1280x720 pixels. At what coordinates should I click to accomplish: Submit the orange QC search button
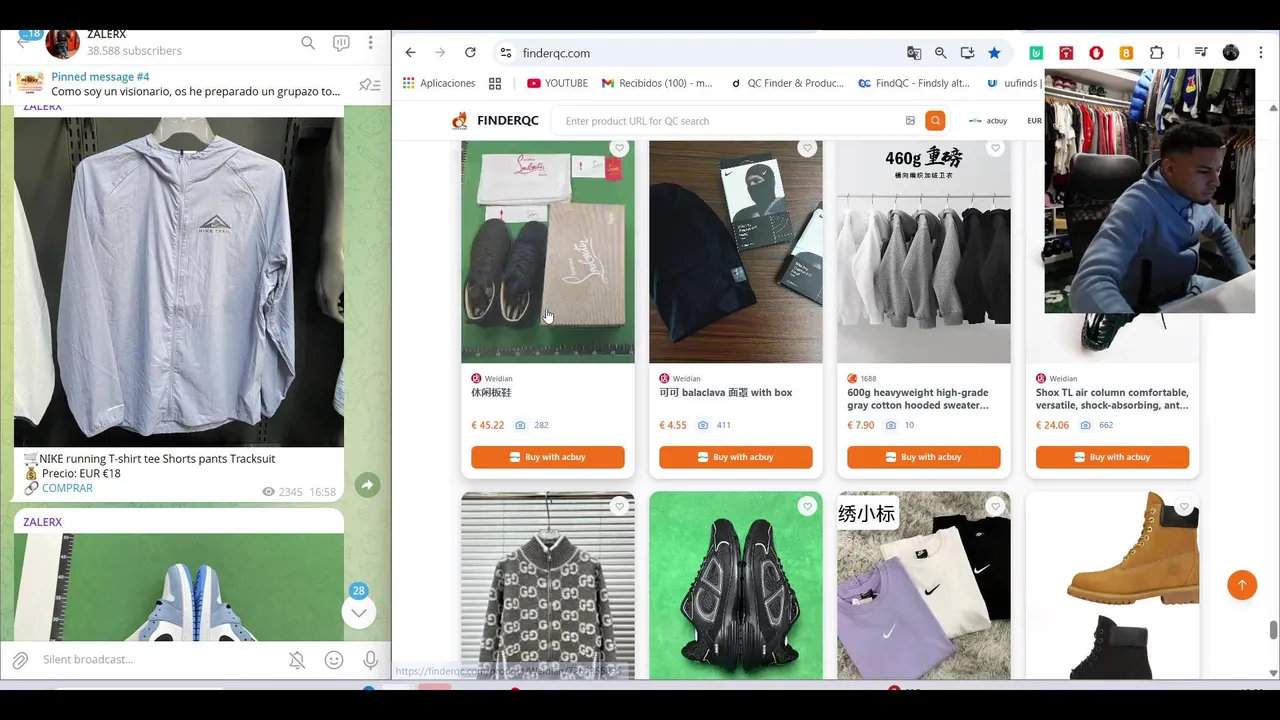pyautogui.click(x=935, y=121)
